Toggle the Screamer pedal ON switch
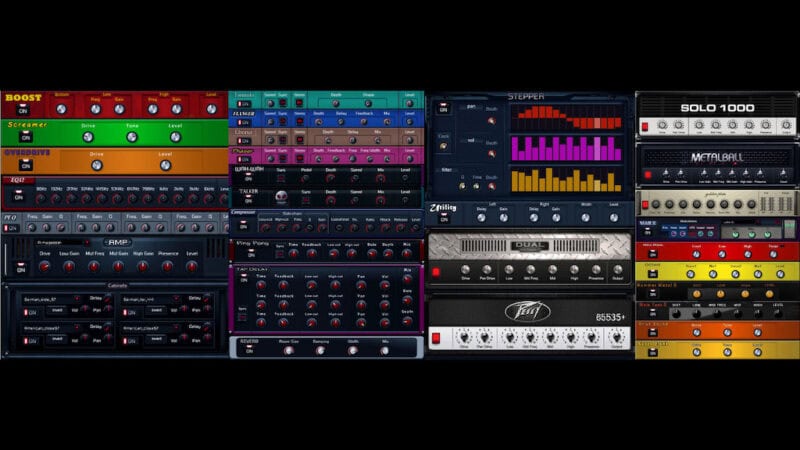The width and height of the screenshot is (800, 450). pos(26,136)
